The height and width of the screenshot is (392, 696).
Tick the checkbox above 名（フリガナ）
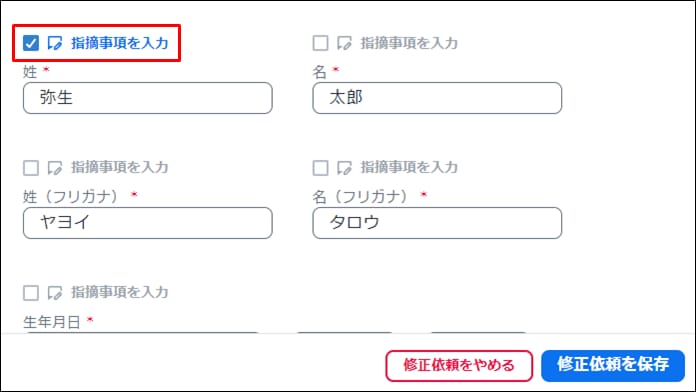[320, 168]
